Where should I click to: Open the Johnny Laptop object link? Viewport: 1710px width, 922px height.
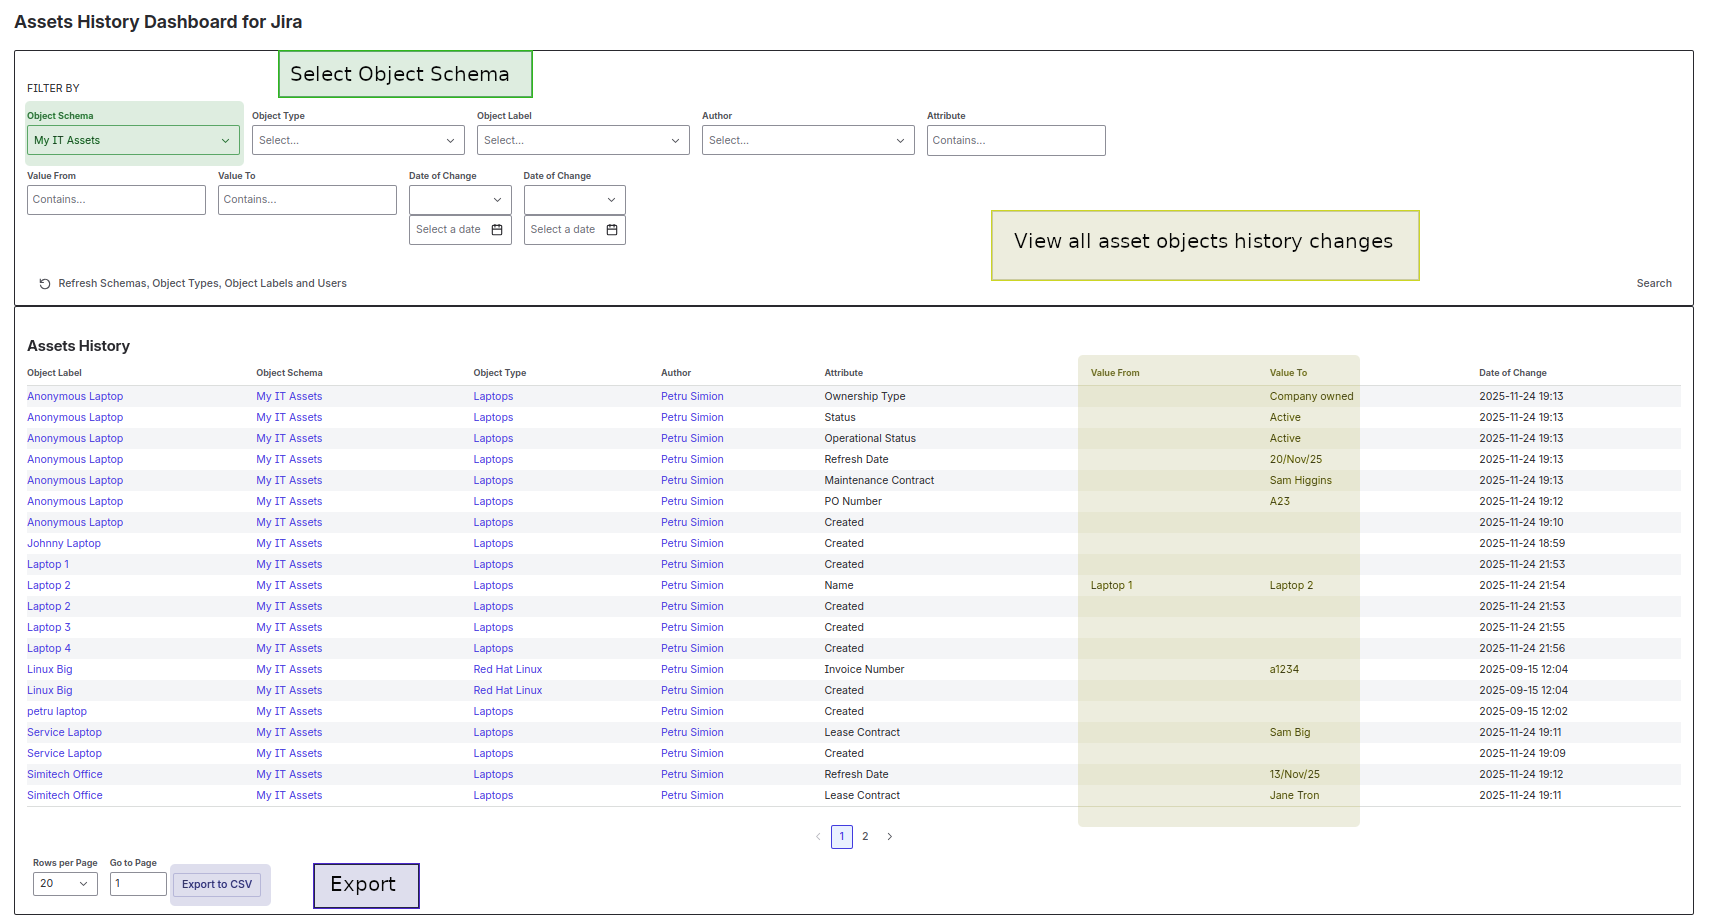coord(64,544)
